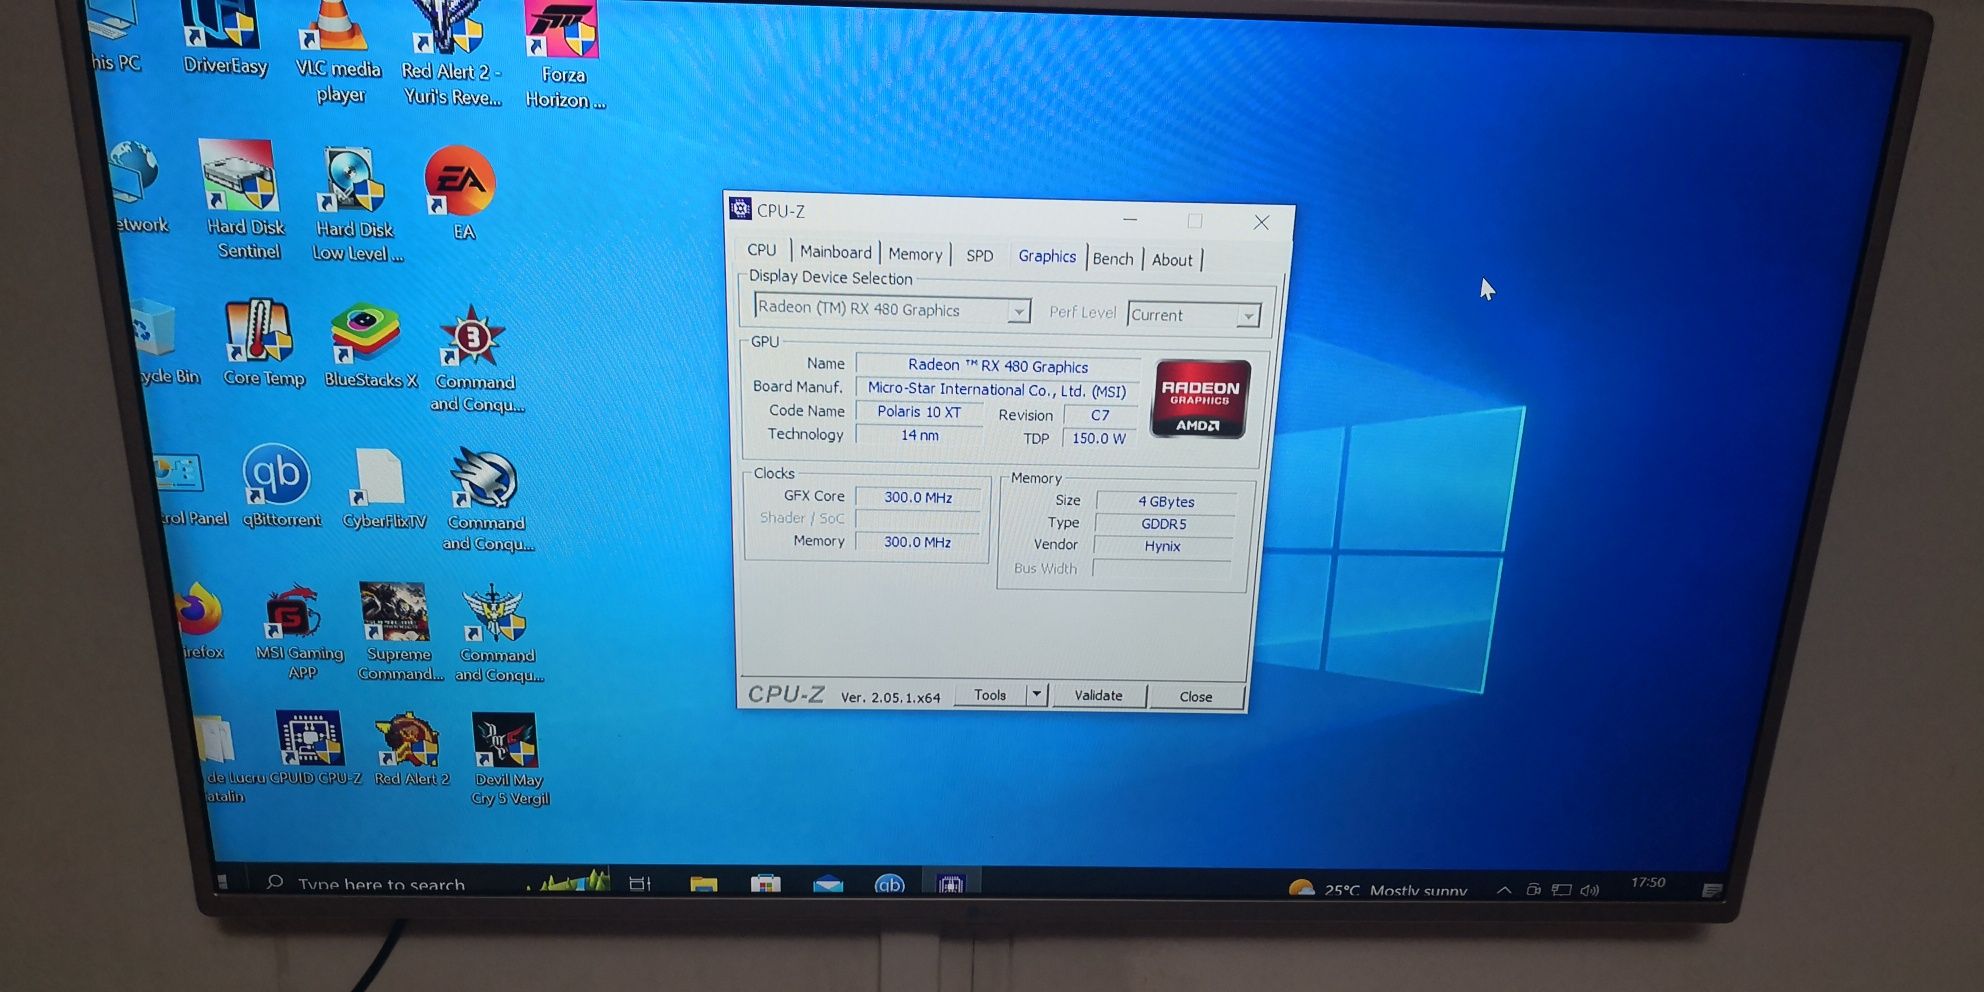Launch Forza Horizon desktop icon

point(564,52)
